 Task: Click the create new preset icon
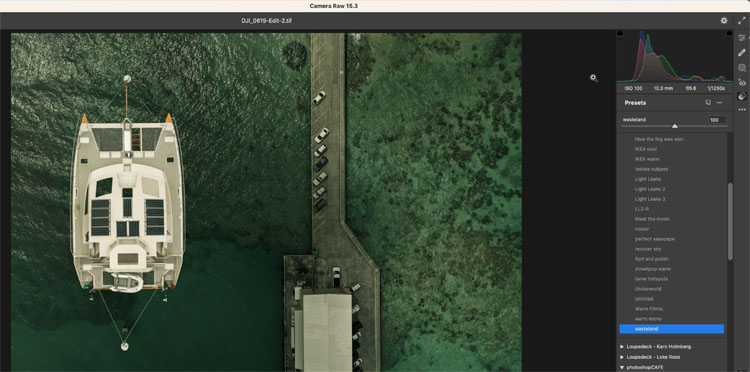coord(708,103)
